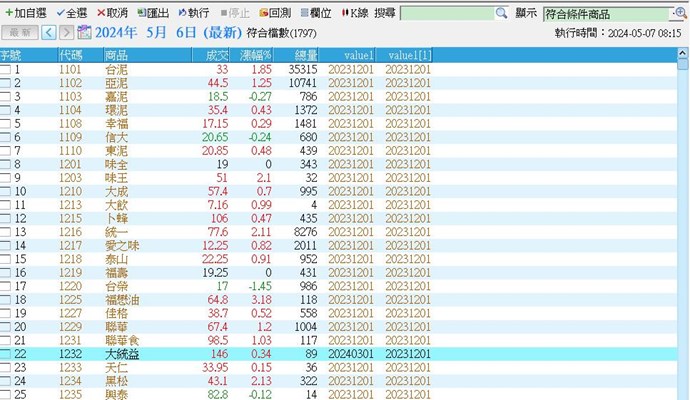Screen dimensions: 690x400
Task: Check the box for 台泥 row
Action: point(6,71)
